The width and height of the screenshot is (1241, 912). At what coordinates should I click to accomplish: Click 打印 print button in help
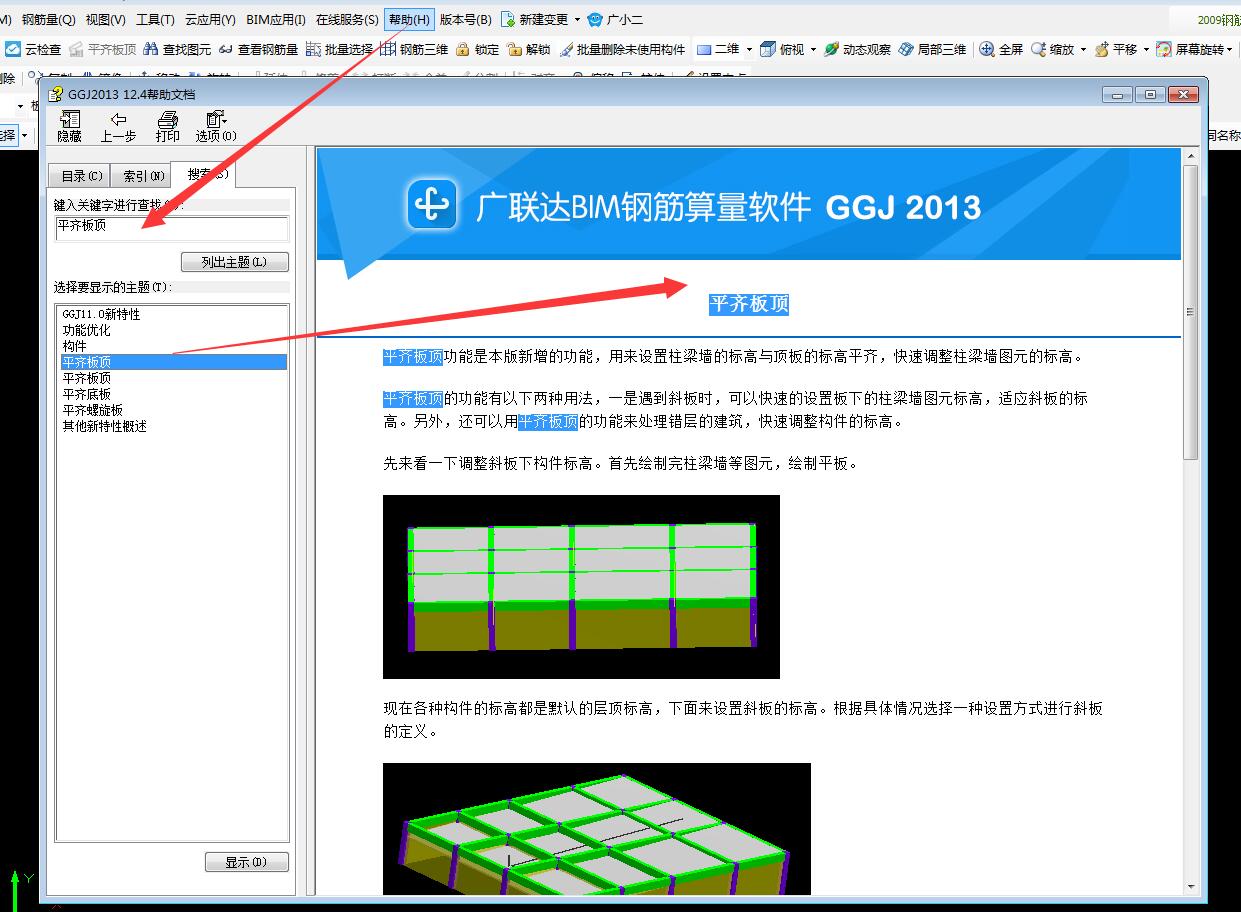pyautogui.click(x=167, y=127)
